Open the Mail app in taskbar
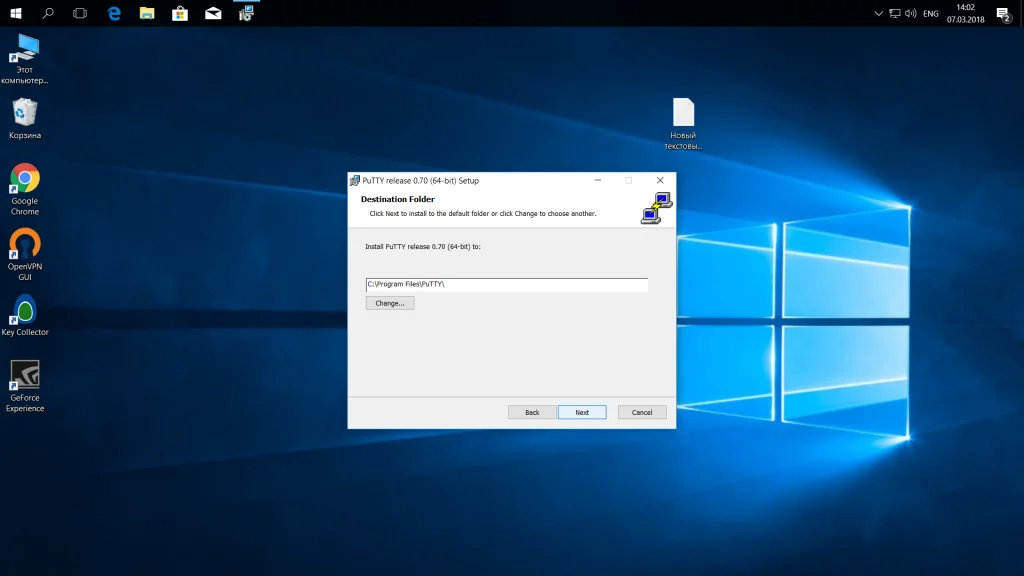Screen dimensions: 1024x576 (x=213, y=13)
